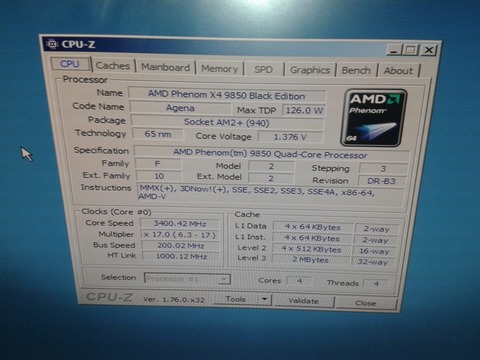Switch to the Memory tab
The width and height of the screenshot is (480, 360).
220,69
